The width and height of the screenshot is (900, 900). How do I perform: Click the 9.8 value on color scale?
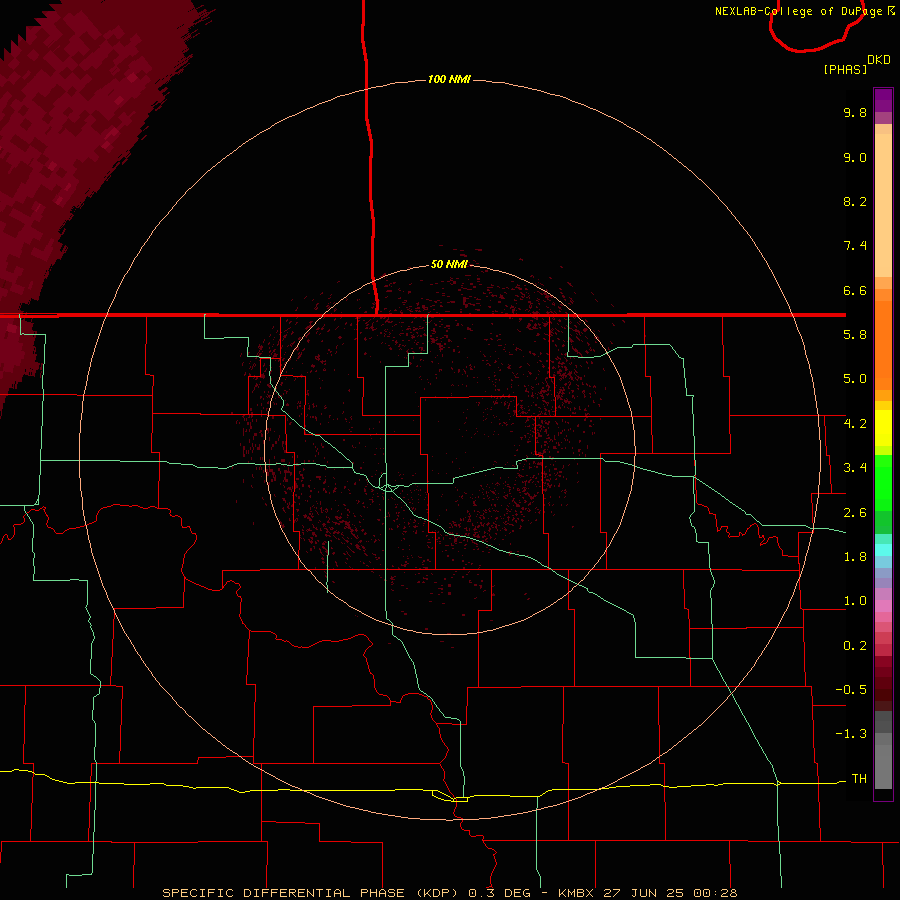(855, 112)
